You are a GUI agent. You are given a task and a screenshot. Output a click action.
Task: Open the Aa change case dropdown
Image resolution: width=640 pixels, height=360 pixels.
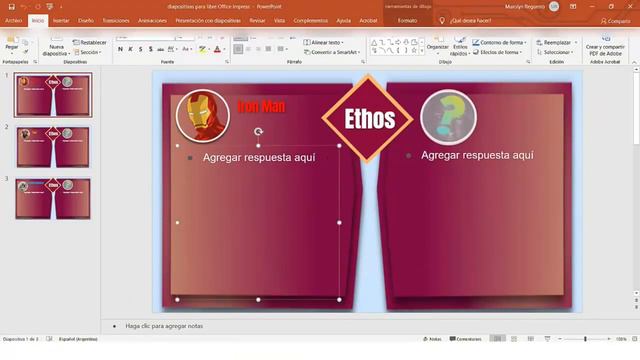pos(187,49)
